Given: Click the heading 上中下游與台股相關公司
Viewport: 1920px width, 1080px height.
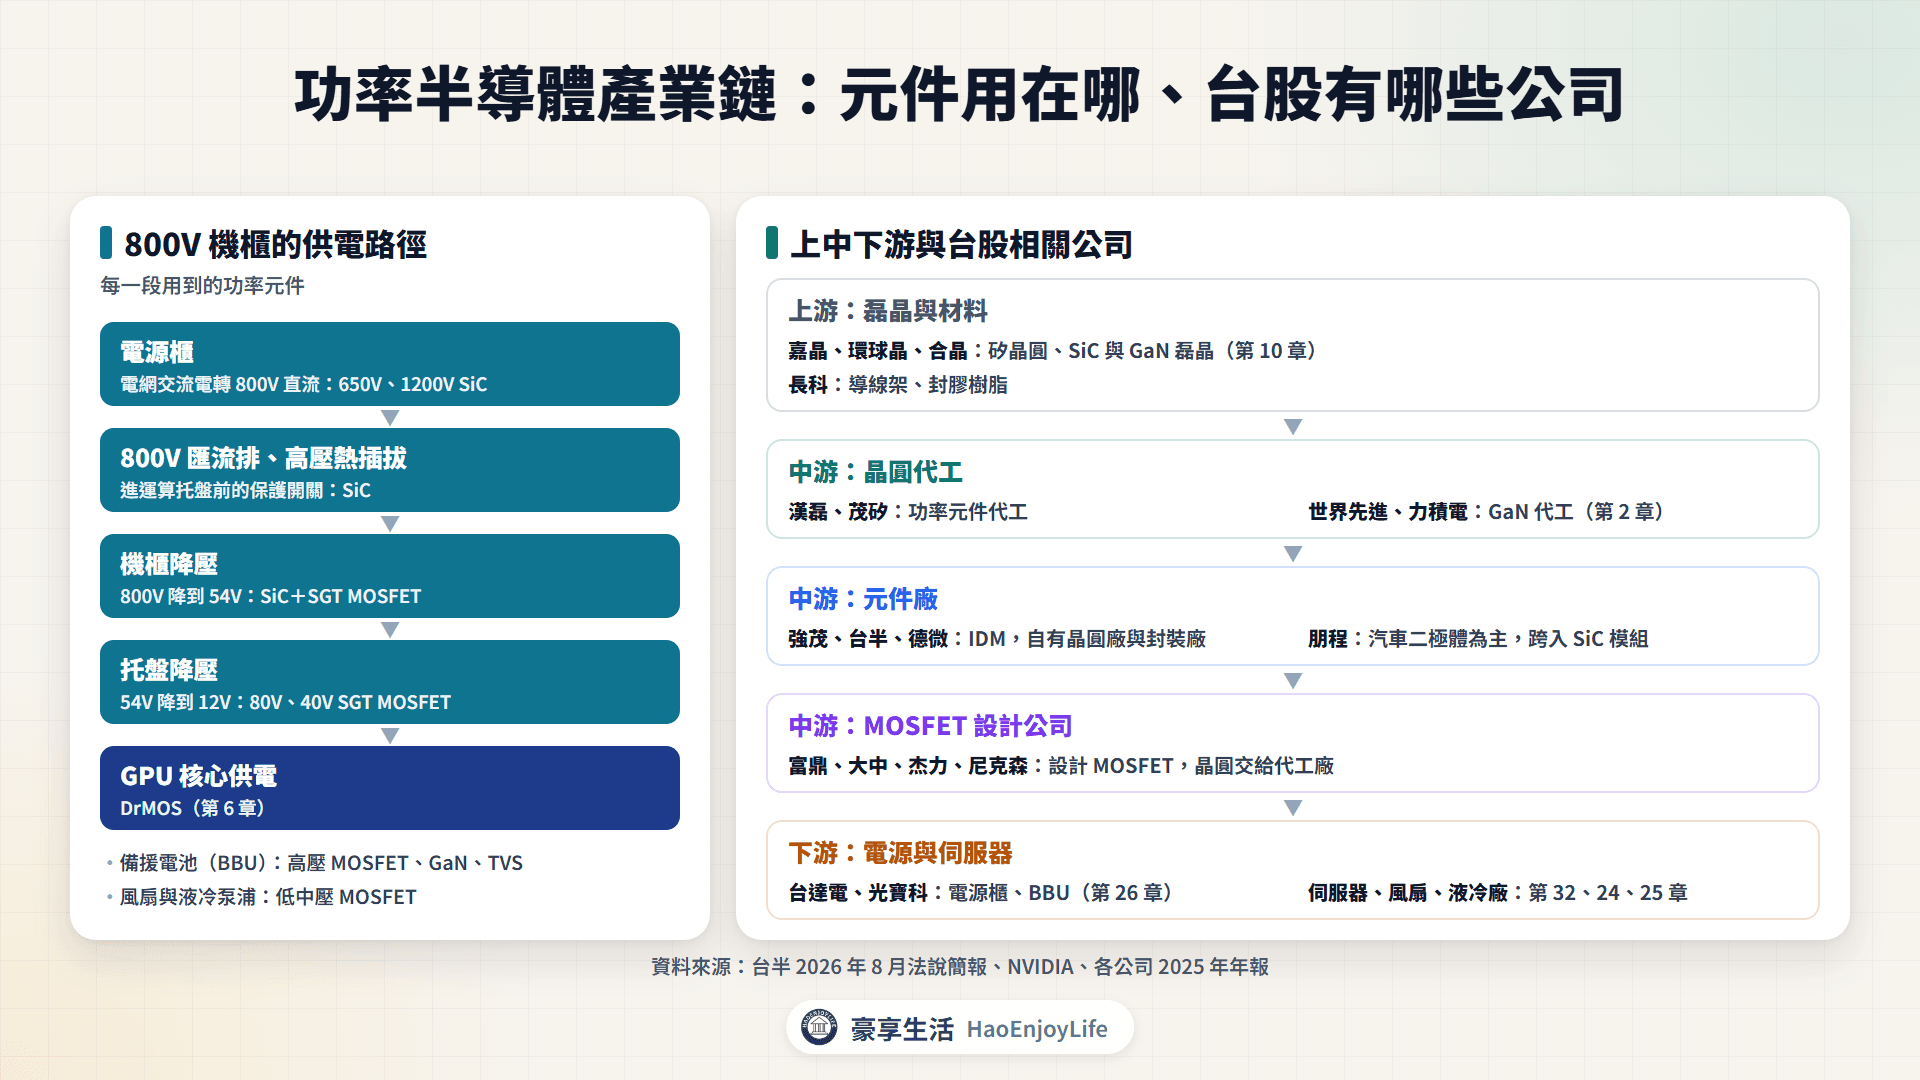Looking at the screenshot, I should coord(961,244).
